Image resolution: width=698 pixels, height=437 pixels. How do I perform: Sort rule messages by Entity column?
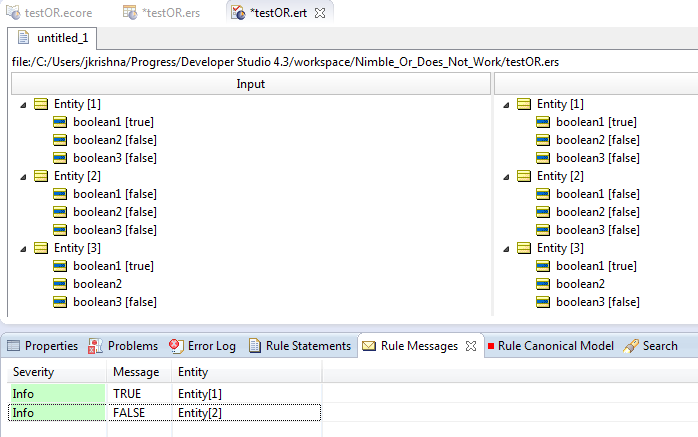coord(247,372)
